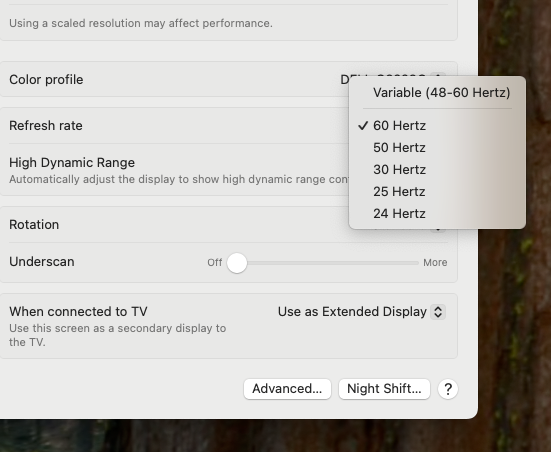Open Night Shift... settings
551x452 pixels.
coord(384,389)
